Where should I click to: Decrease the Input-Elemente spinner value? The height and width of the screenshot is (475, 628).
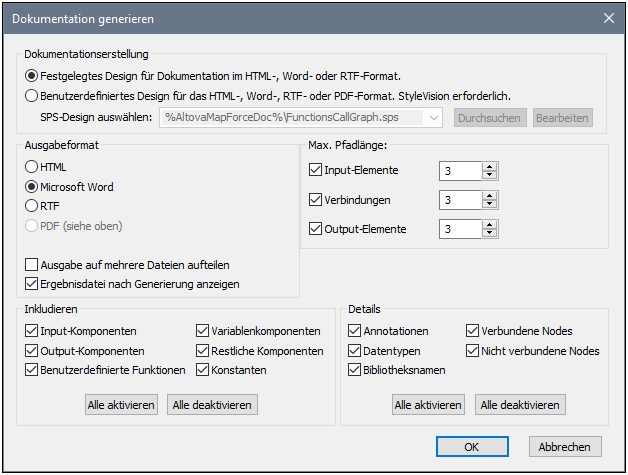(x=489, y=176)
